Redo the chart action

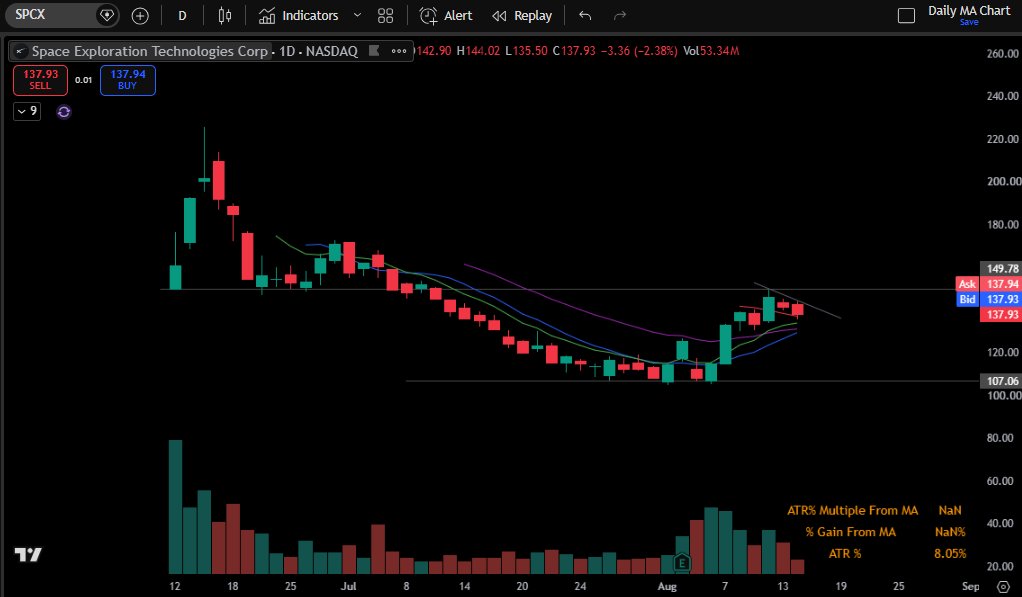pyautogui.click(x=620, y=16)
